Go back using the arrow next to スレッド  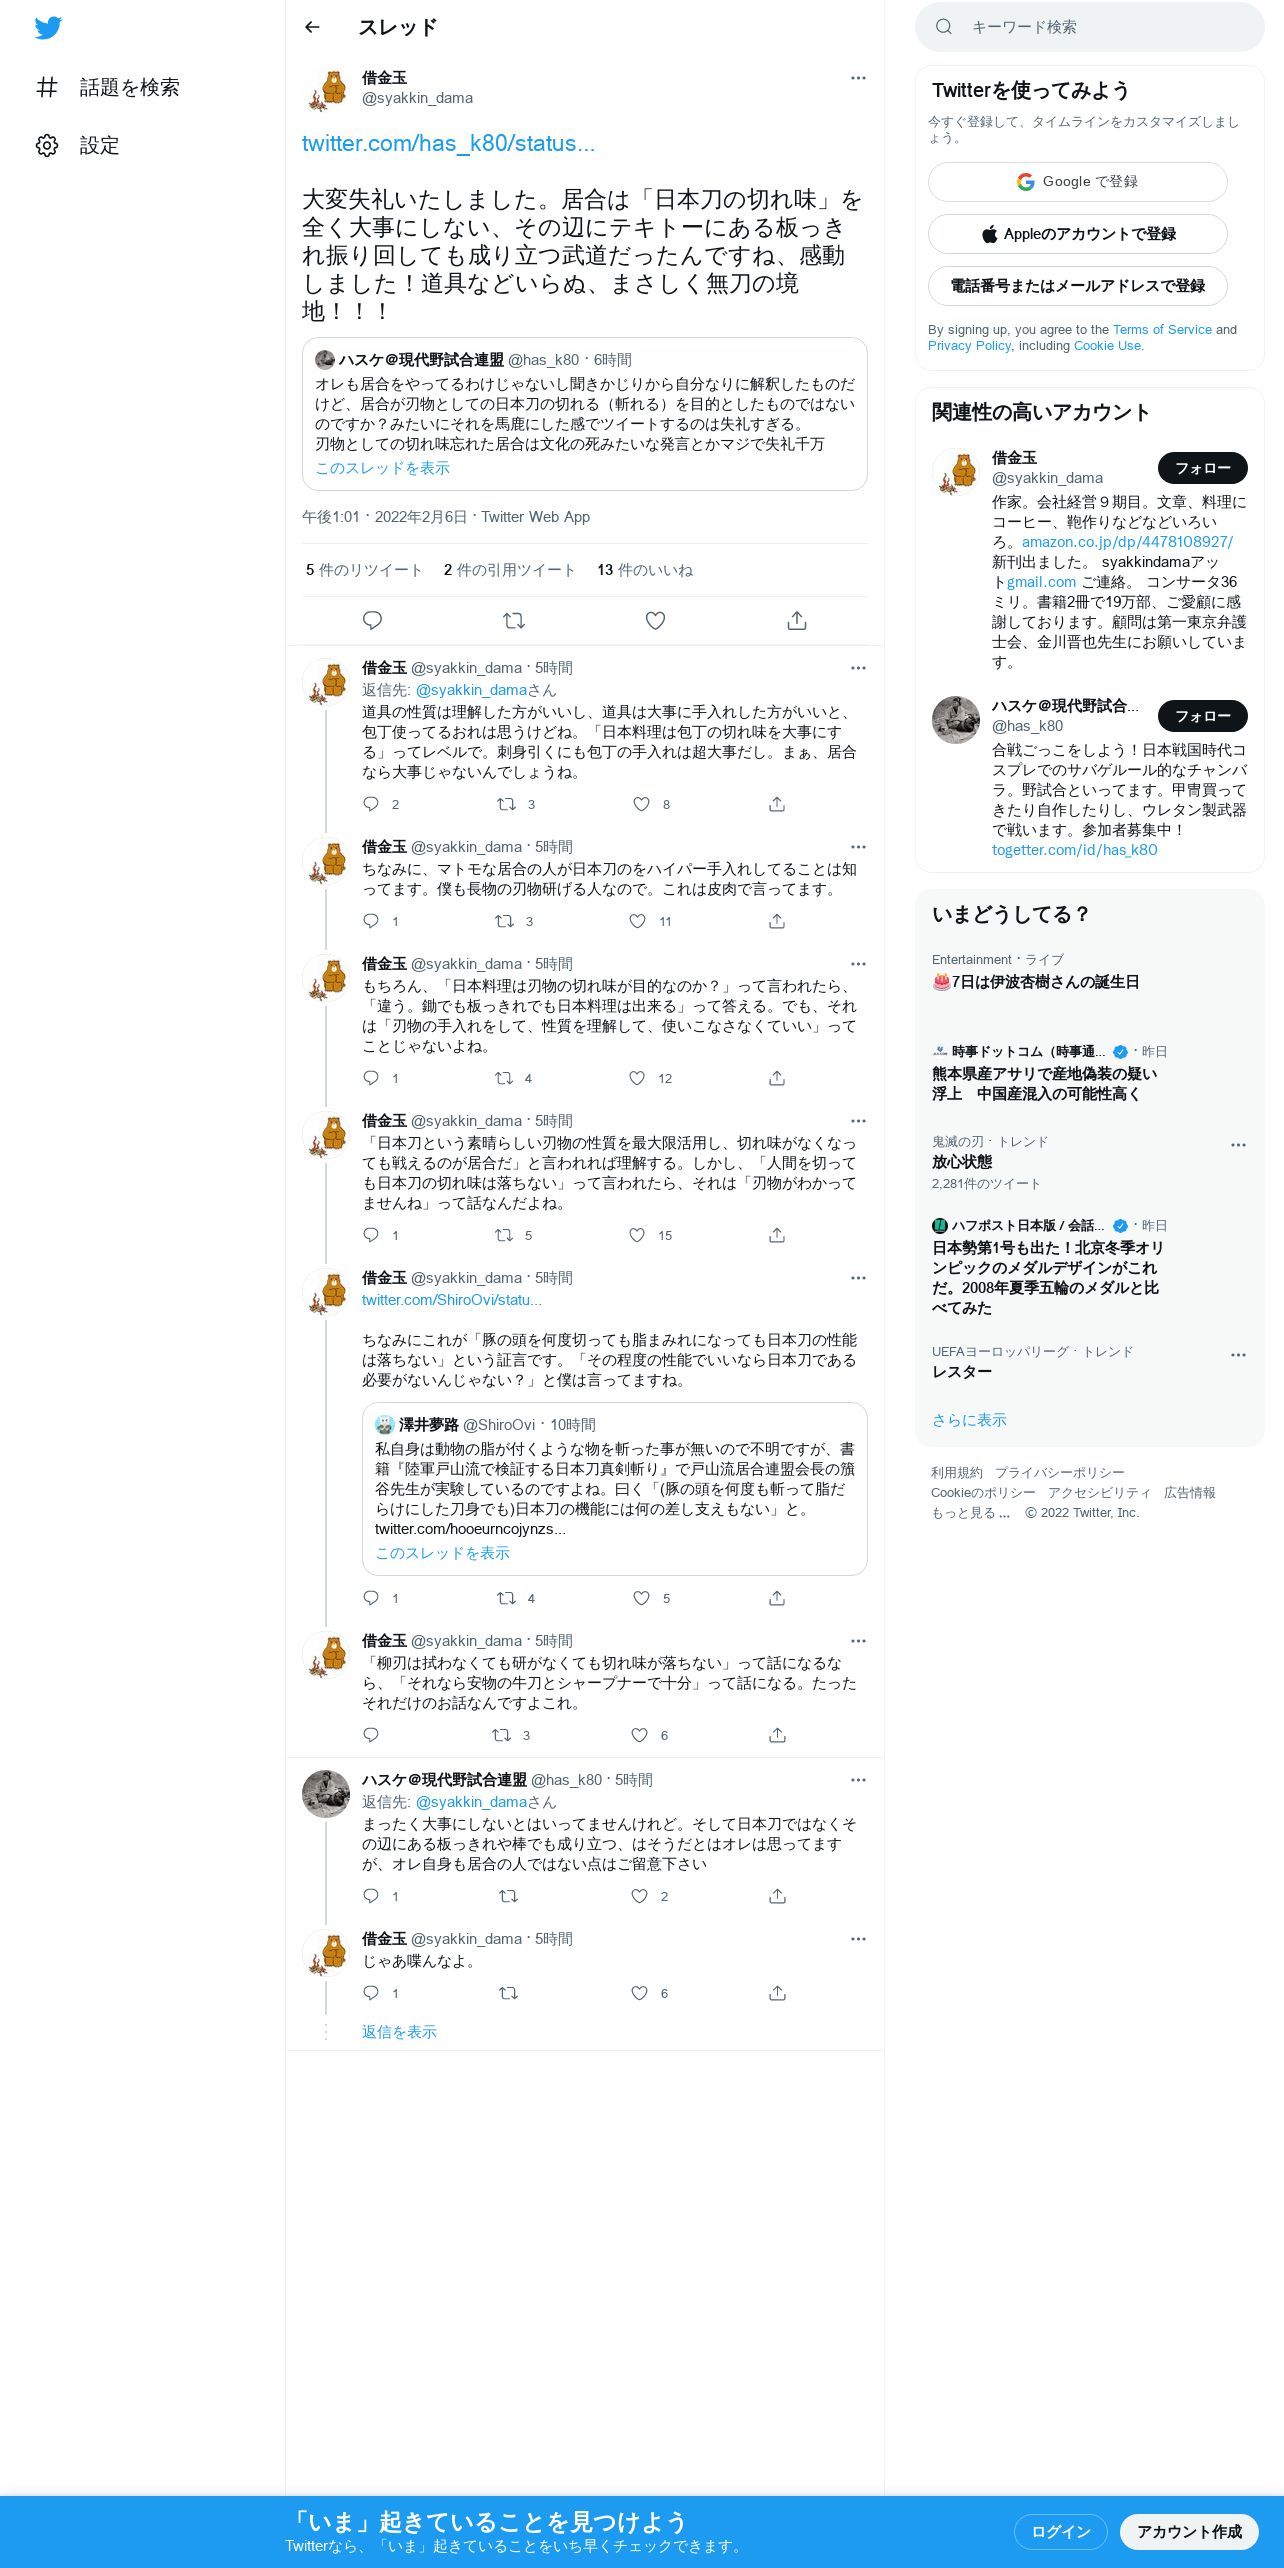coord(312,27)
